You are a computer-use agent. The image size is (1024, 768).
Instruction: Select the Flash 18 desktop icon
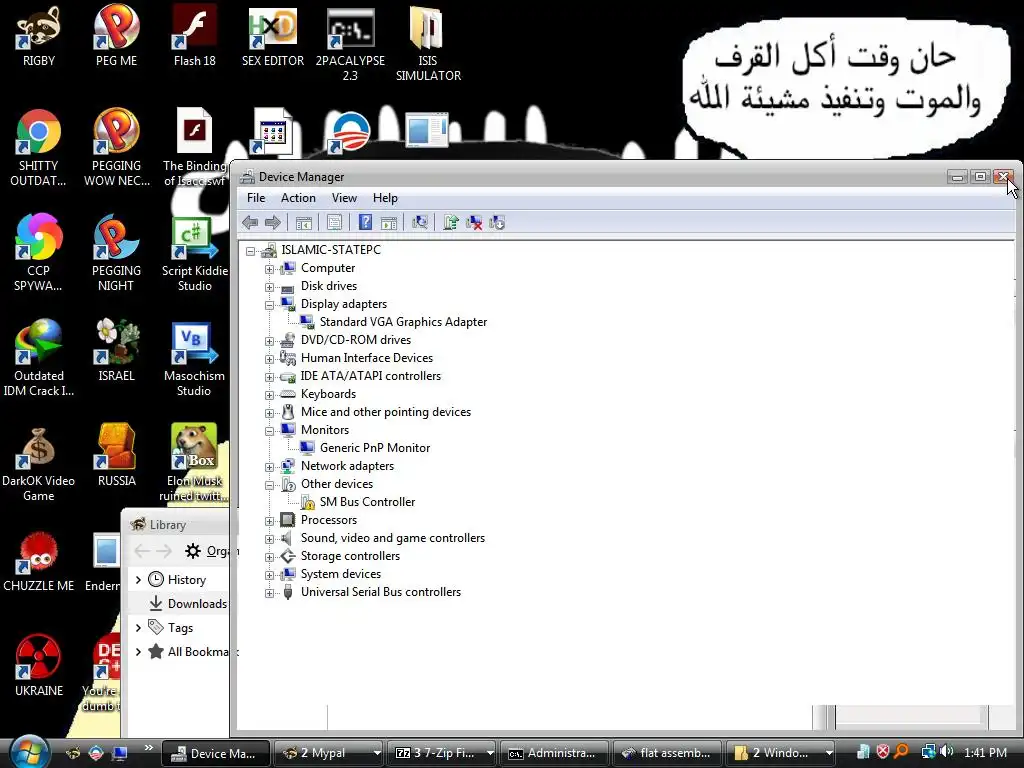(195, 36)
